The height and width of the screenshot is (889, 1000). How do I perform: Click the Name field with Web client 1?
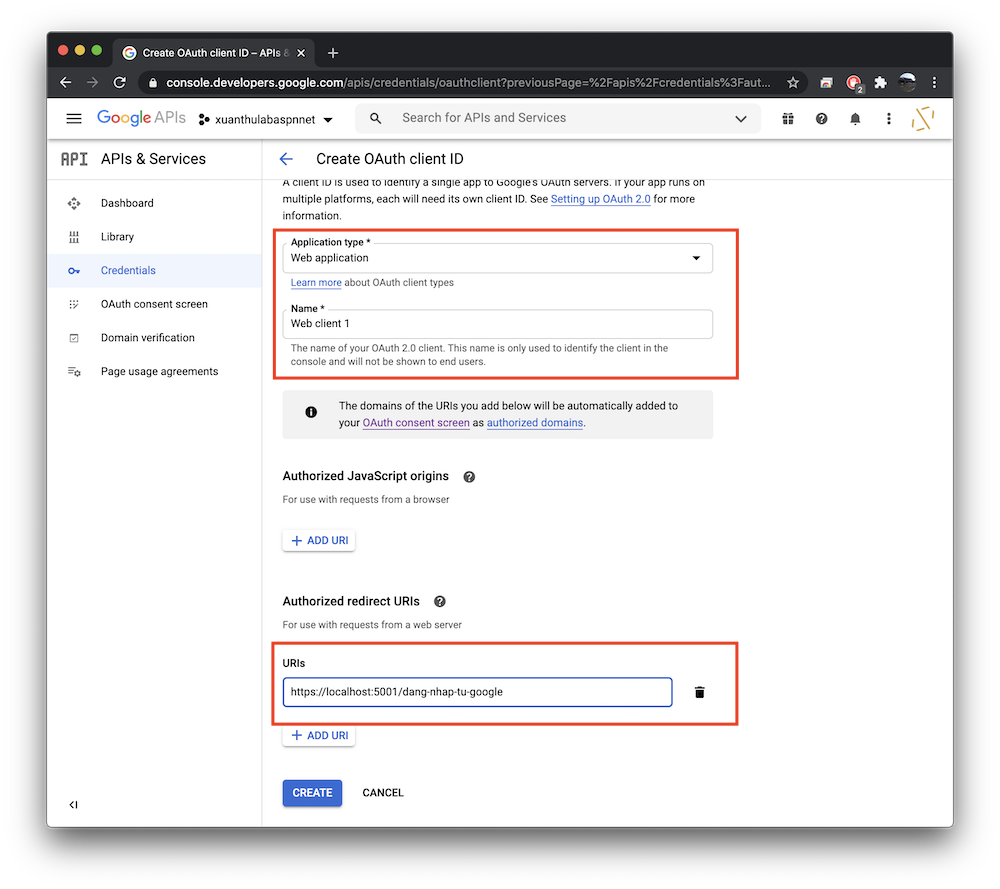pyautogui.click(x=497, y=324)
